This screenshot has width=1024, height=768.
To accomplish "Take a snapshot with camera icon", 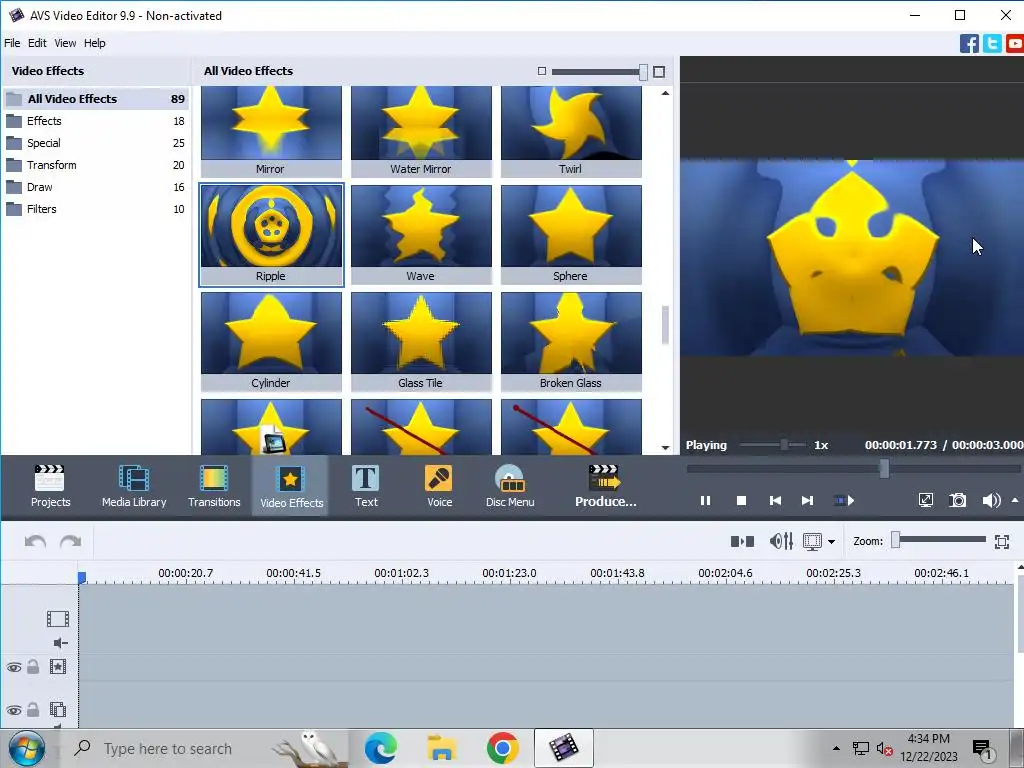I will tap(957, 500).
